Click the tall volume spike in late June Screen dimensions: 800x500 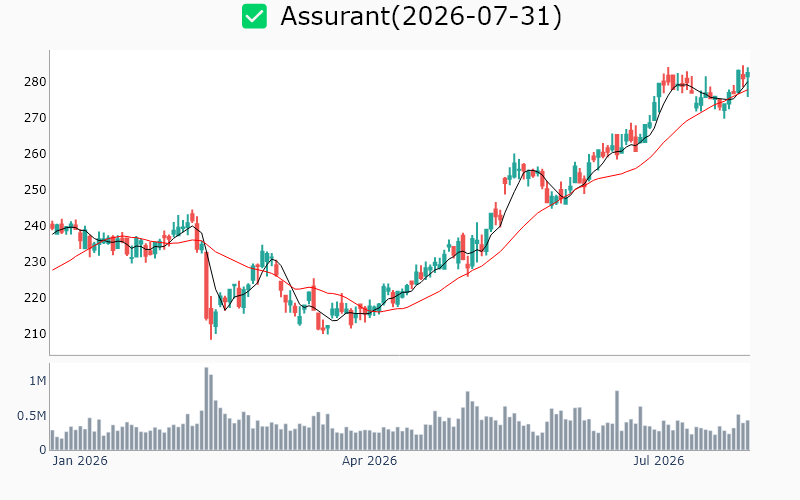(617, 420)
